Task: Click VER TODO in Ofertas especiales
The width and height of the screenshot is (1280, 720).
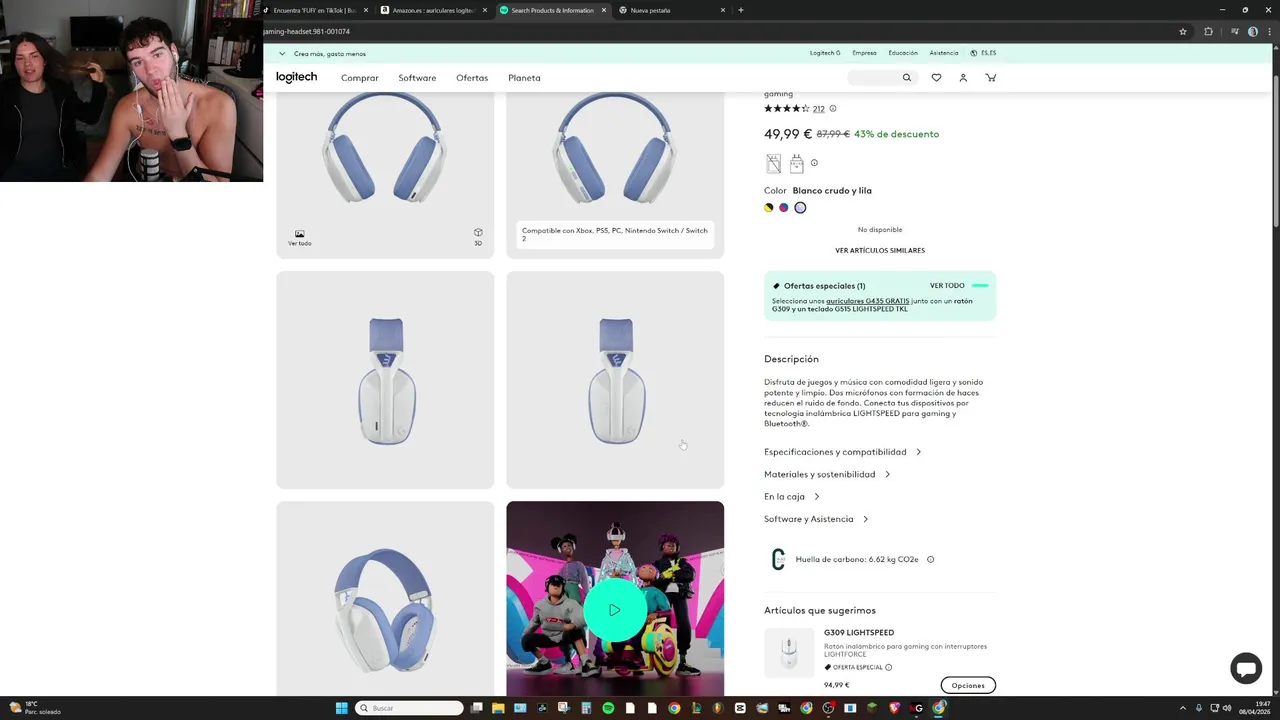Action: pos(947,286)
